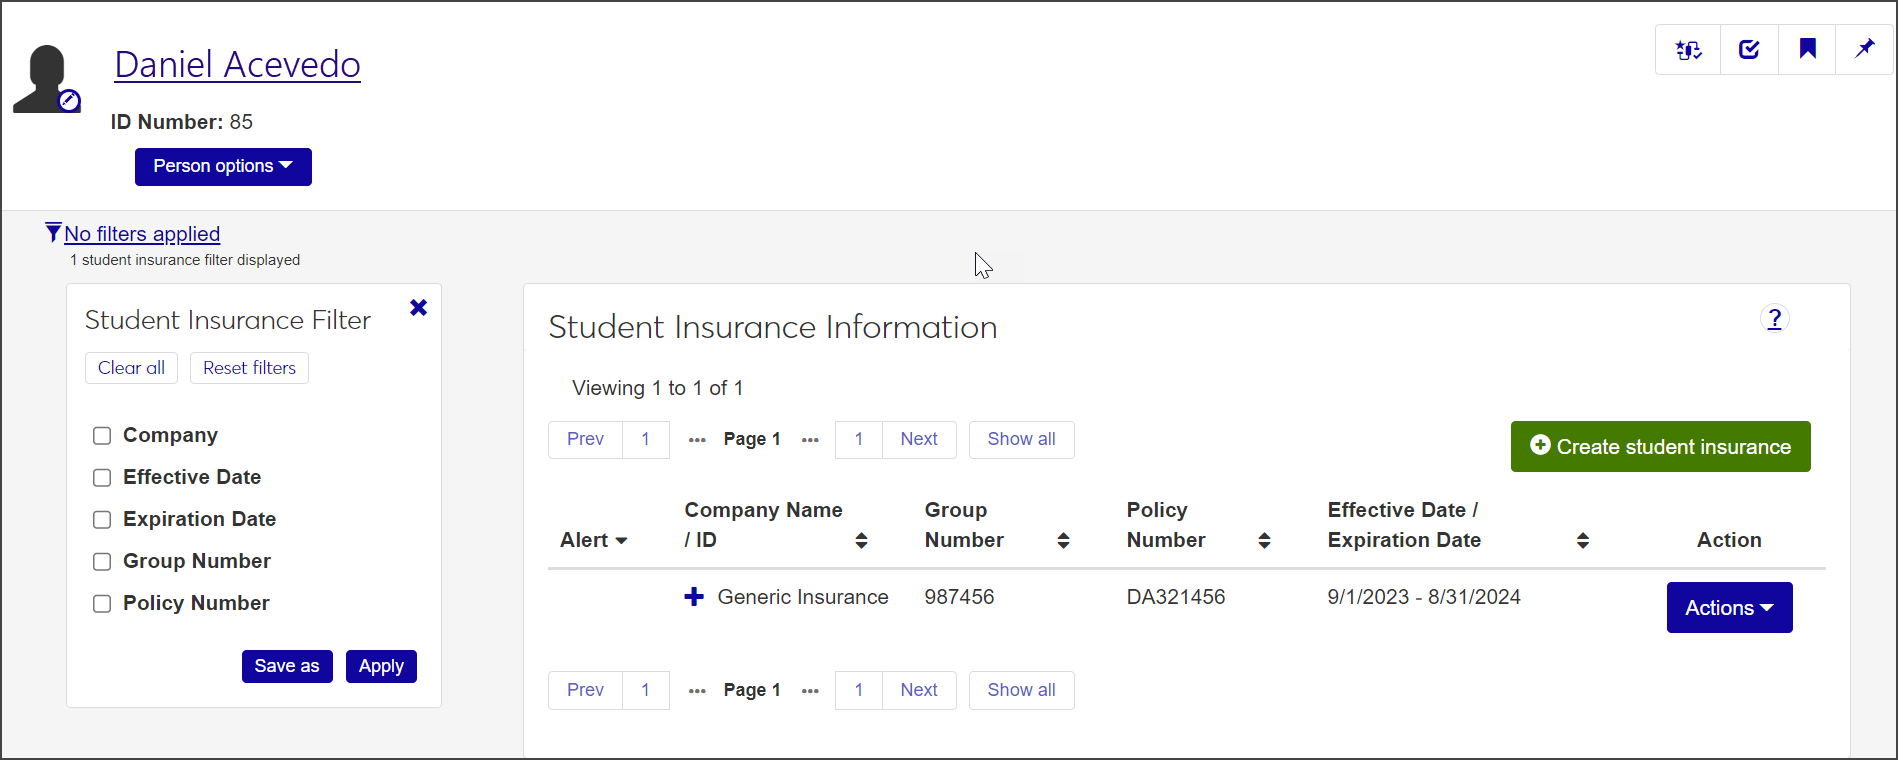Click the pushpin icon
Viewport: 1898px width, 760px height.
[x=1864, y=49]
